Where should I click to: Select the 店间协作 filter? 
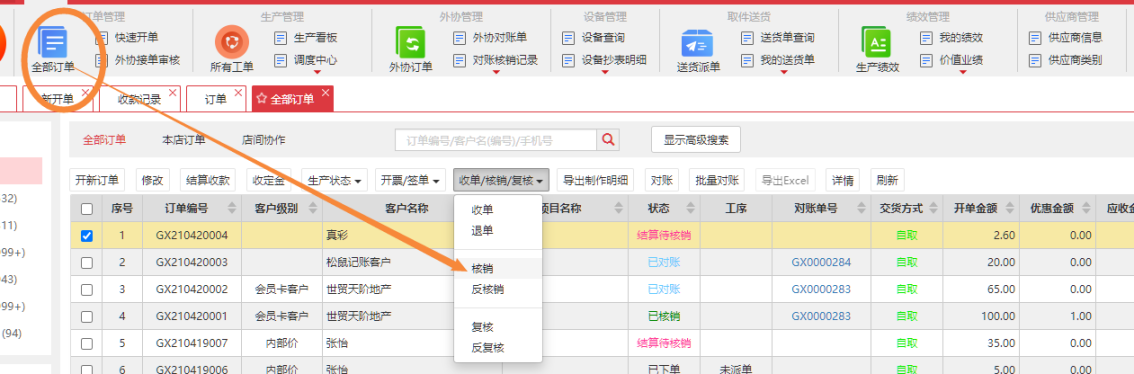263,140
